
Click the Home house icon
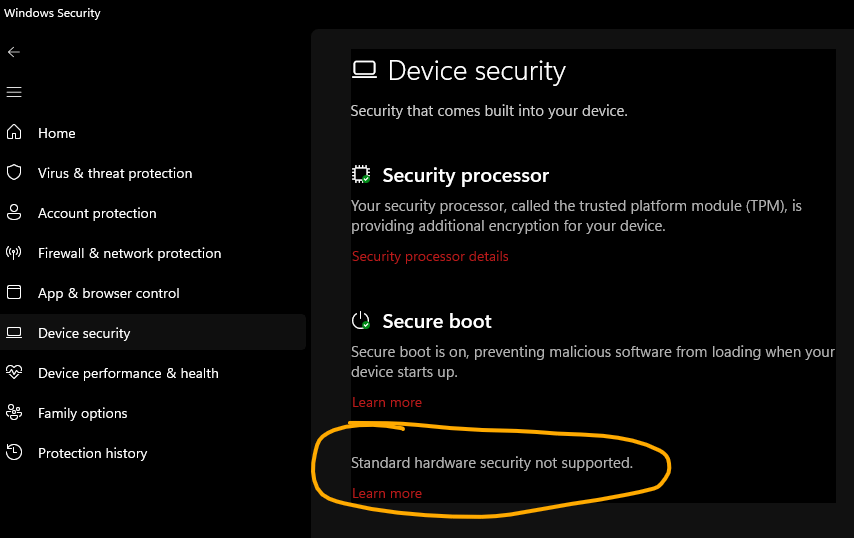coord(14,132)
